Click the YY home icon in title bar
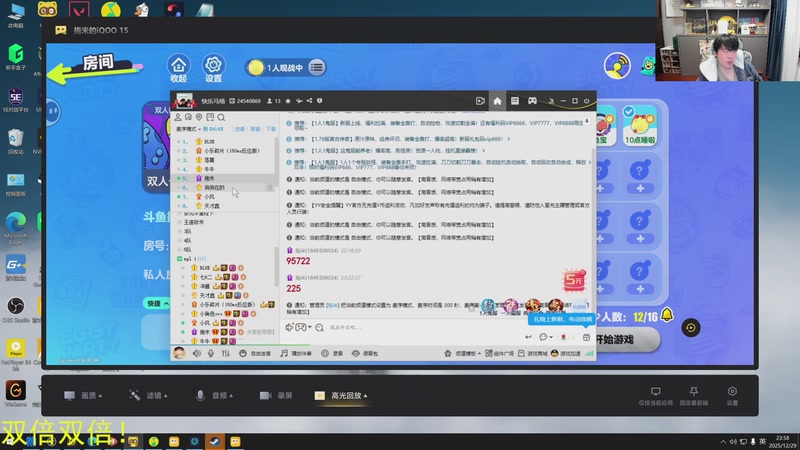This screenshot has width=800, height=450. [x=497, y=101]
